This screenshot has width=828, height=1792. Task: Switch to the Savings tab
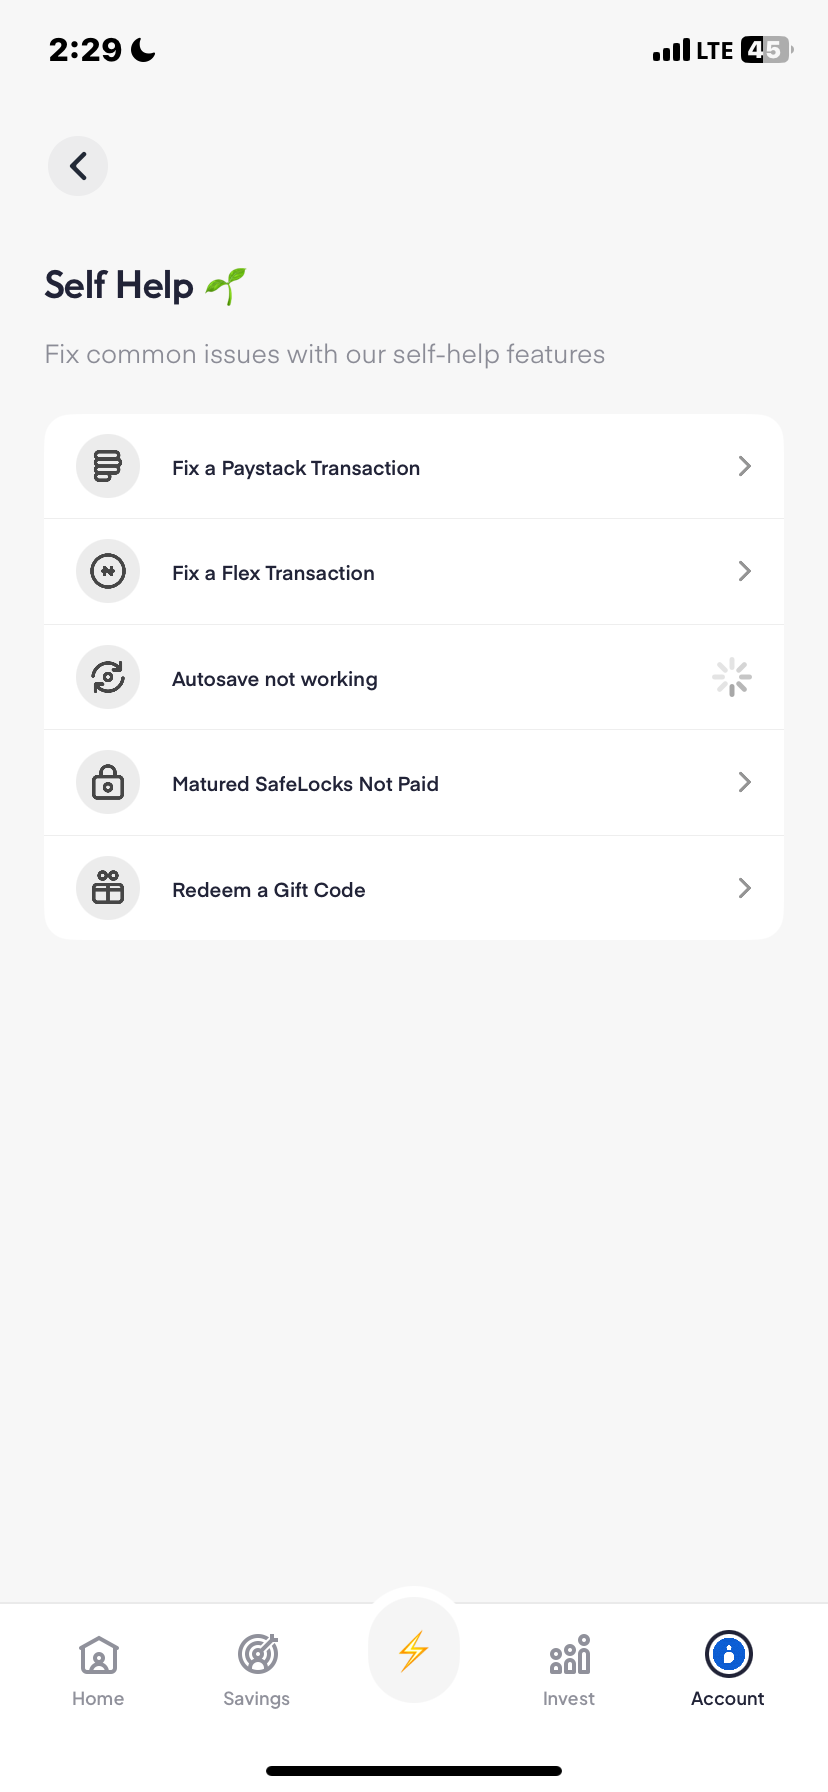257,1669
